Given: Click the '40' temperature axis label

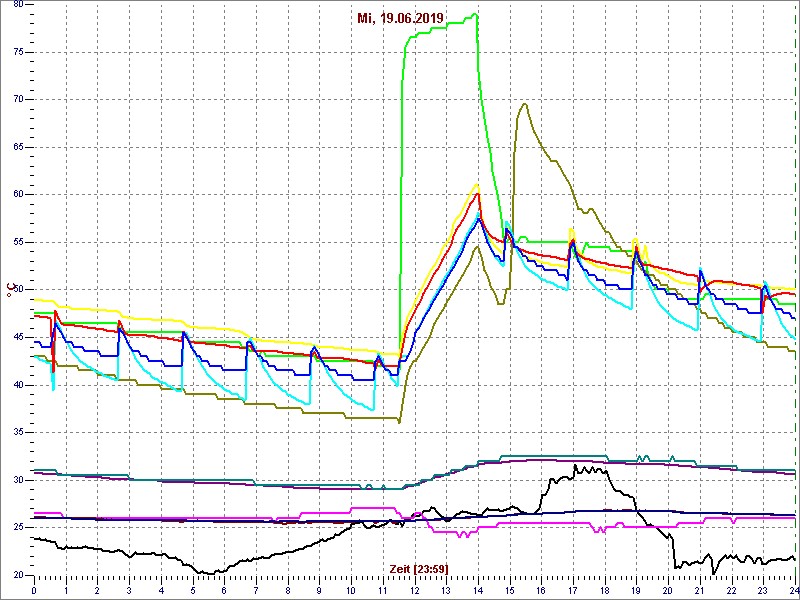Looking at the screenshot, I should 19,385.
